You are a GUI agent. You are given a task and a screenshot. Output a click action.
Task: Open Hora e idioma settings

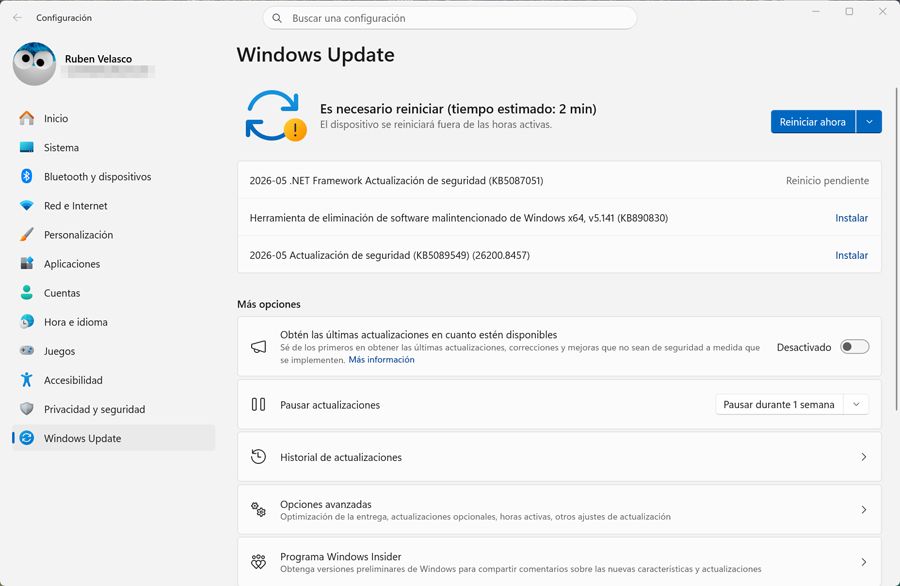pyautogui.click(x=114, y=322)
